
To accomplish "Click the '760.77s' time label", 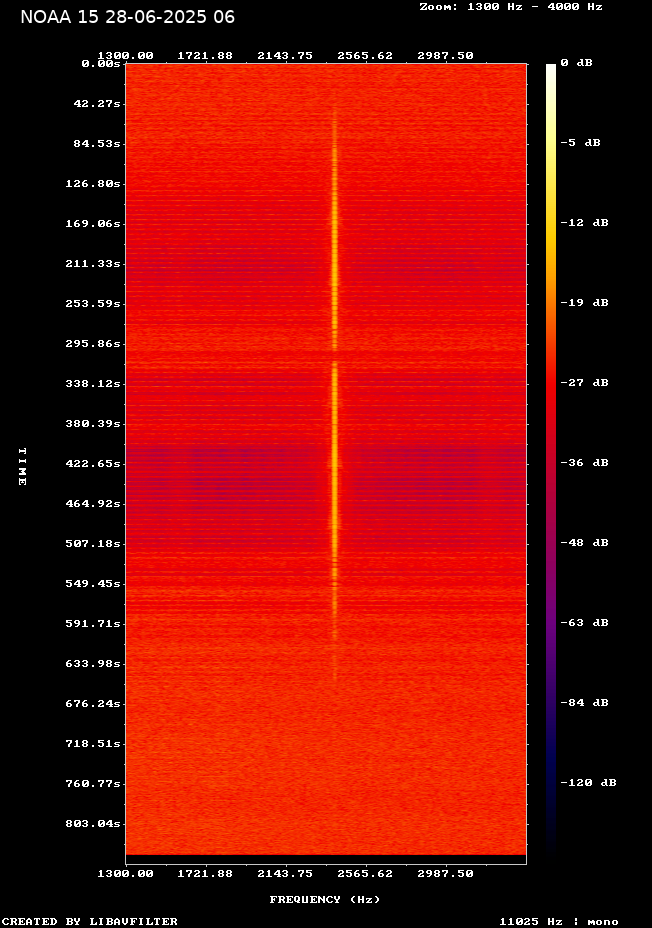I will (93, 784).
